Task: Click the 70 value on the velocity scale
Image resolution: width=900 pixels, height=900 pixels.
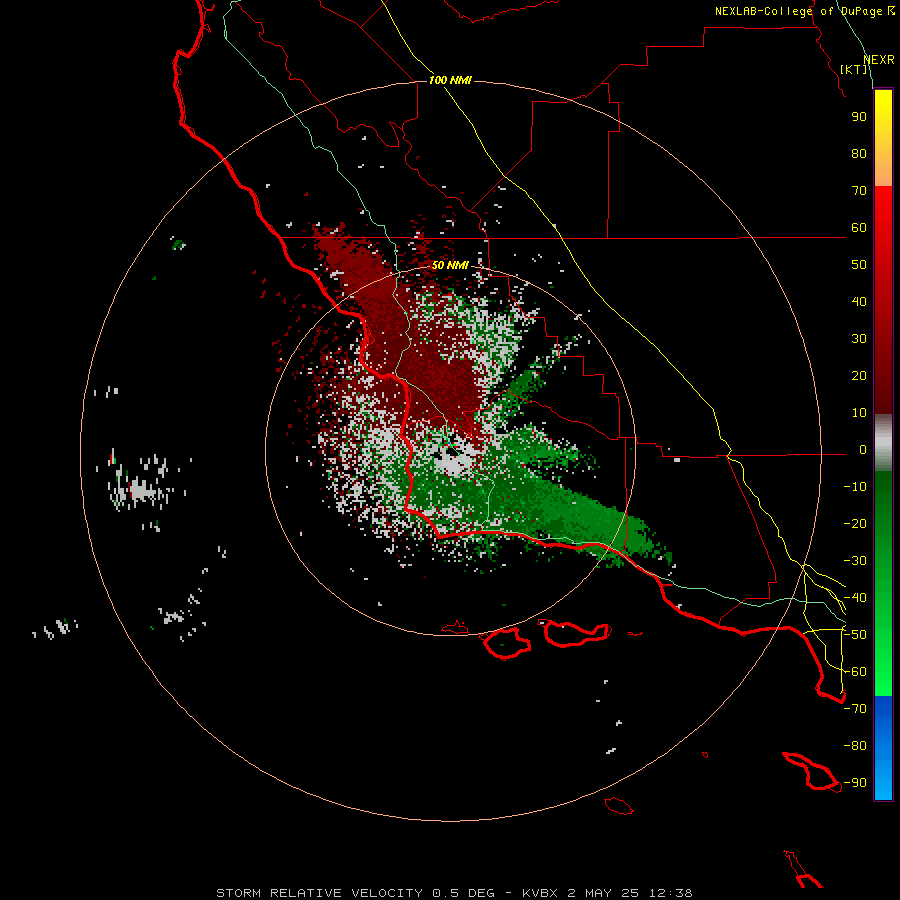Action: 859,191
